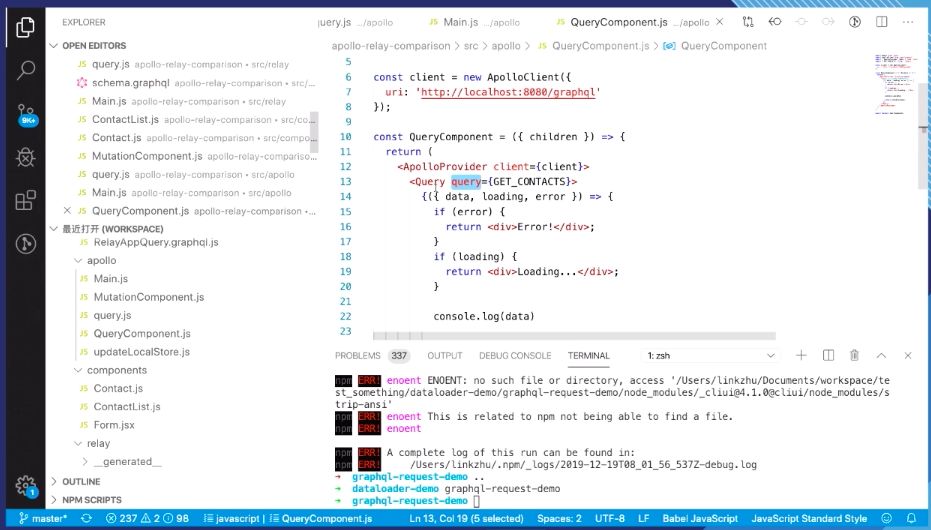The image size is (931, 530).
Task: Click Babel JavaScript language mode
Action: [699, 518]
